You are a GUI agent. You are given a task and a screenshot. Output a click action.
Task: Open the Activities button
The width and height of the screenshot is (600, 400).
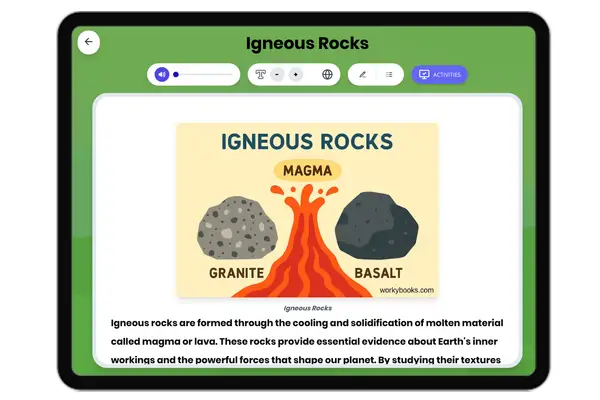pyautogui.click(x=440, y=74)
